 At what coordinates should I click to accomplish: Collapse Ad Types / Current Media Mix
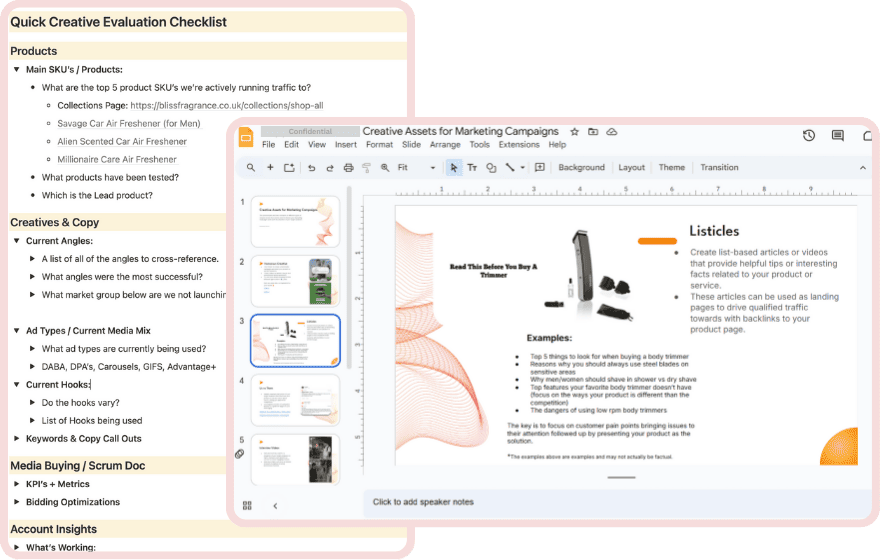click(17, 331)
